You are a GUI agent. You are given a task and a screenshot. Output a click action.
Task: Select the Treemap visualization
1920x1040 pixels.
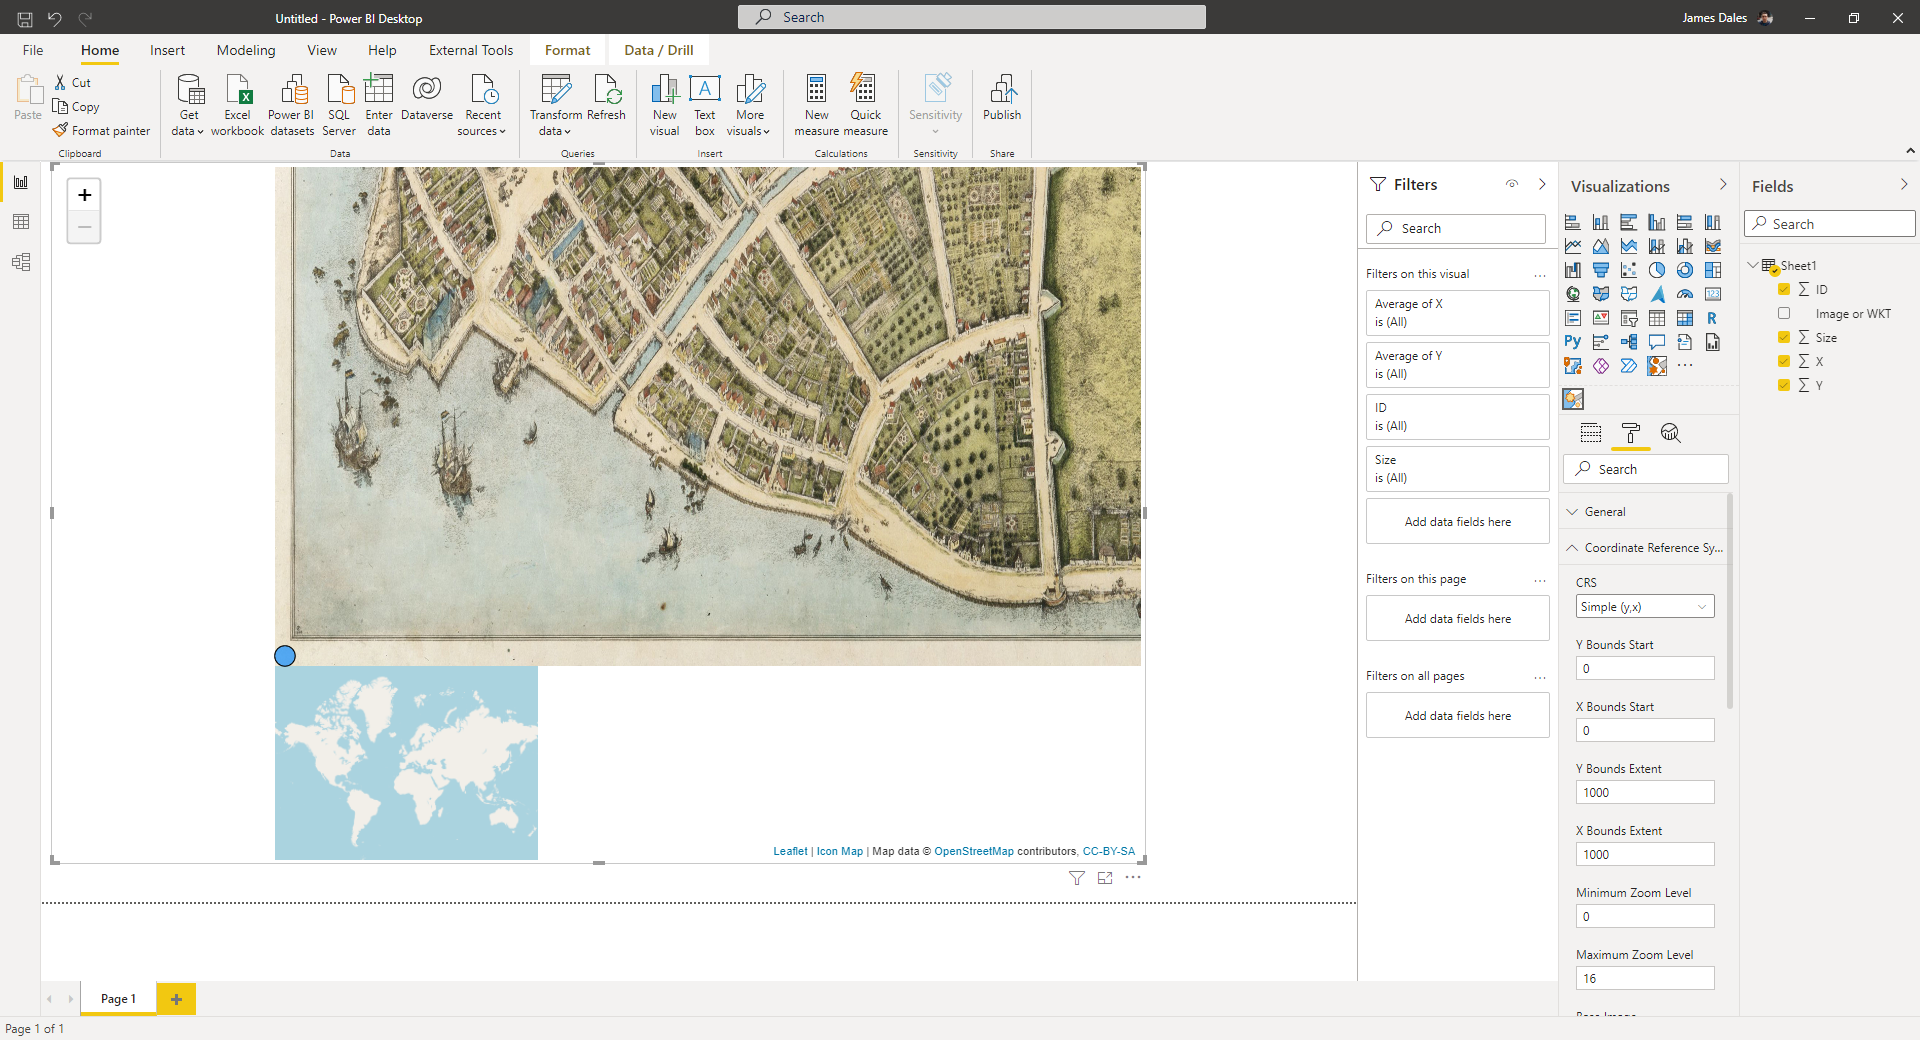(1713, 270)
